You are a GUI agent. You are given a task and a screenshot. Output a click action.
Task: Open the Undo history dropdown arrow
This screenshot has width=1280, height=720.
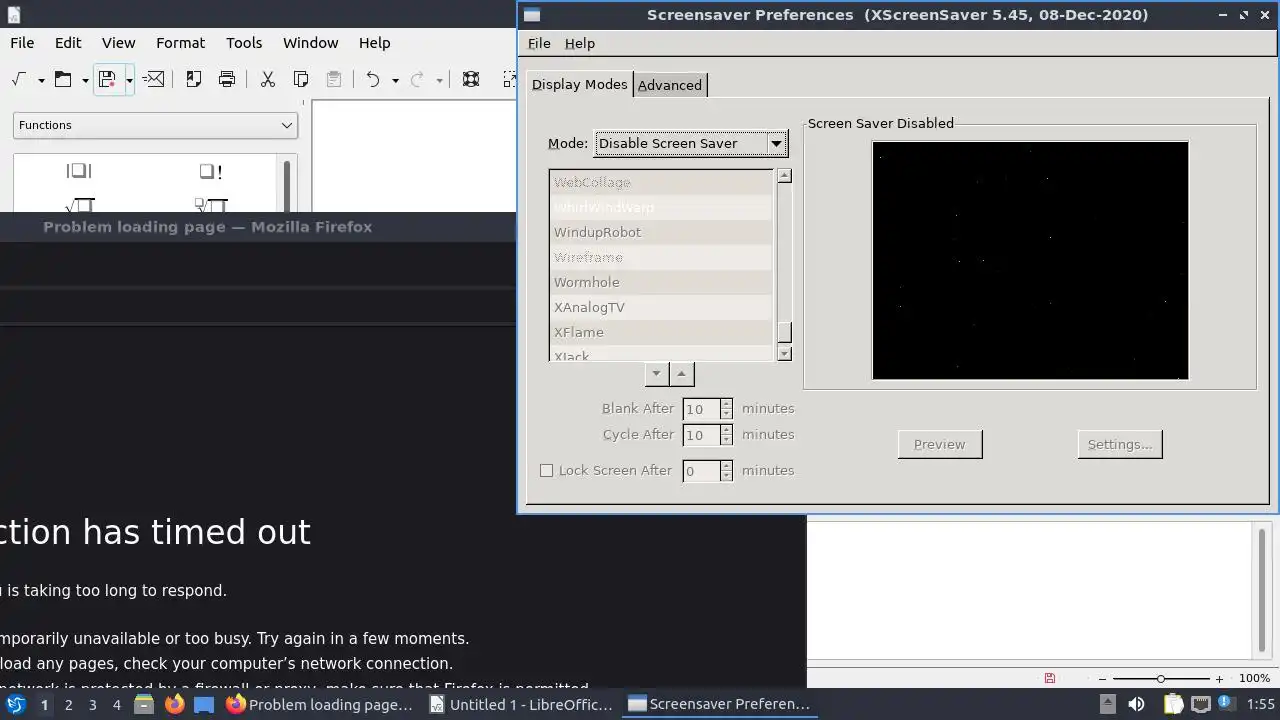tap(395, 80)
